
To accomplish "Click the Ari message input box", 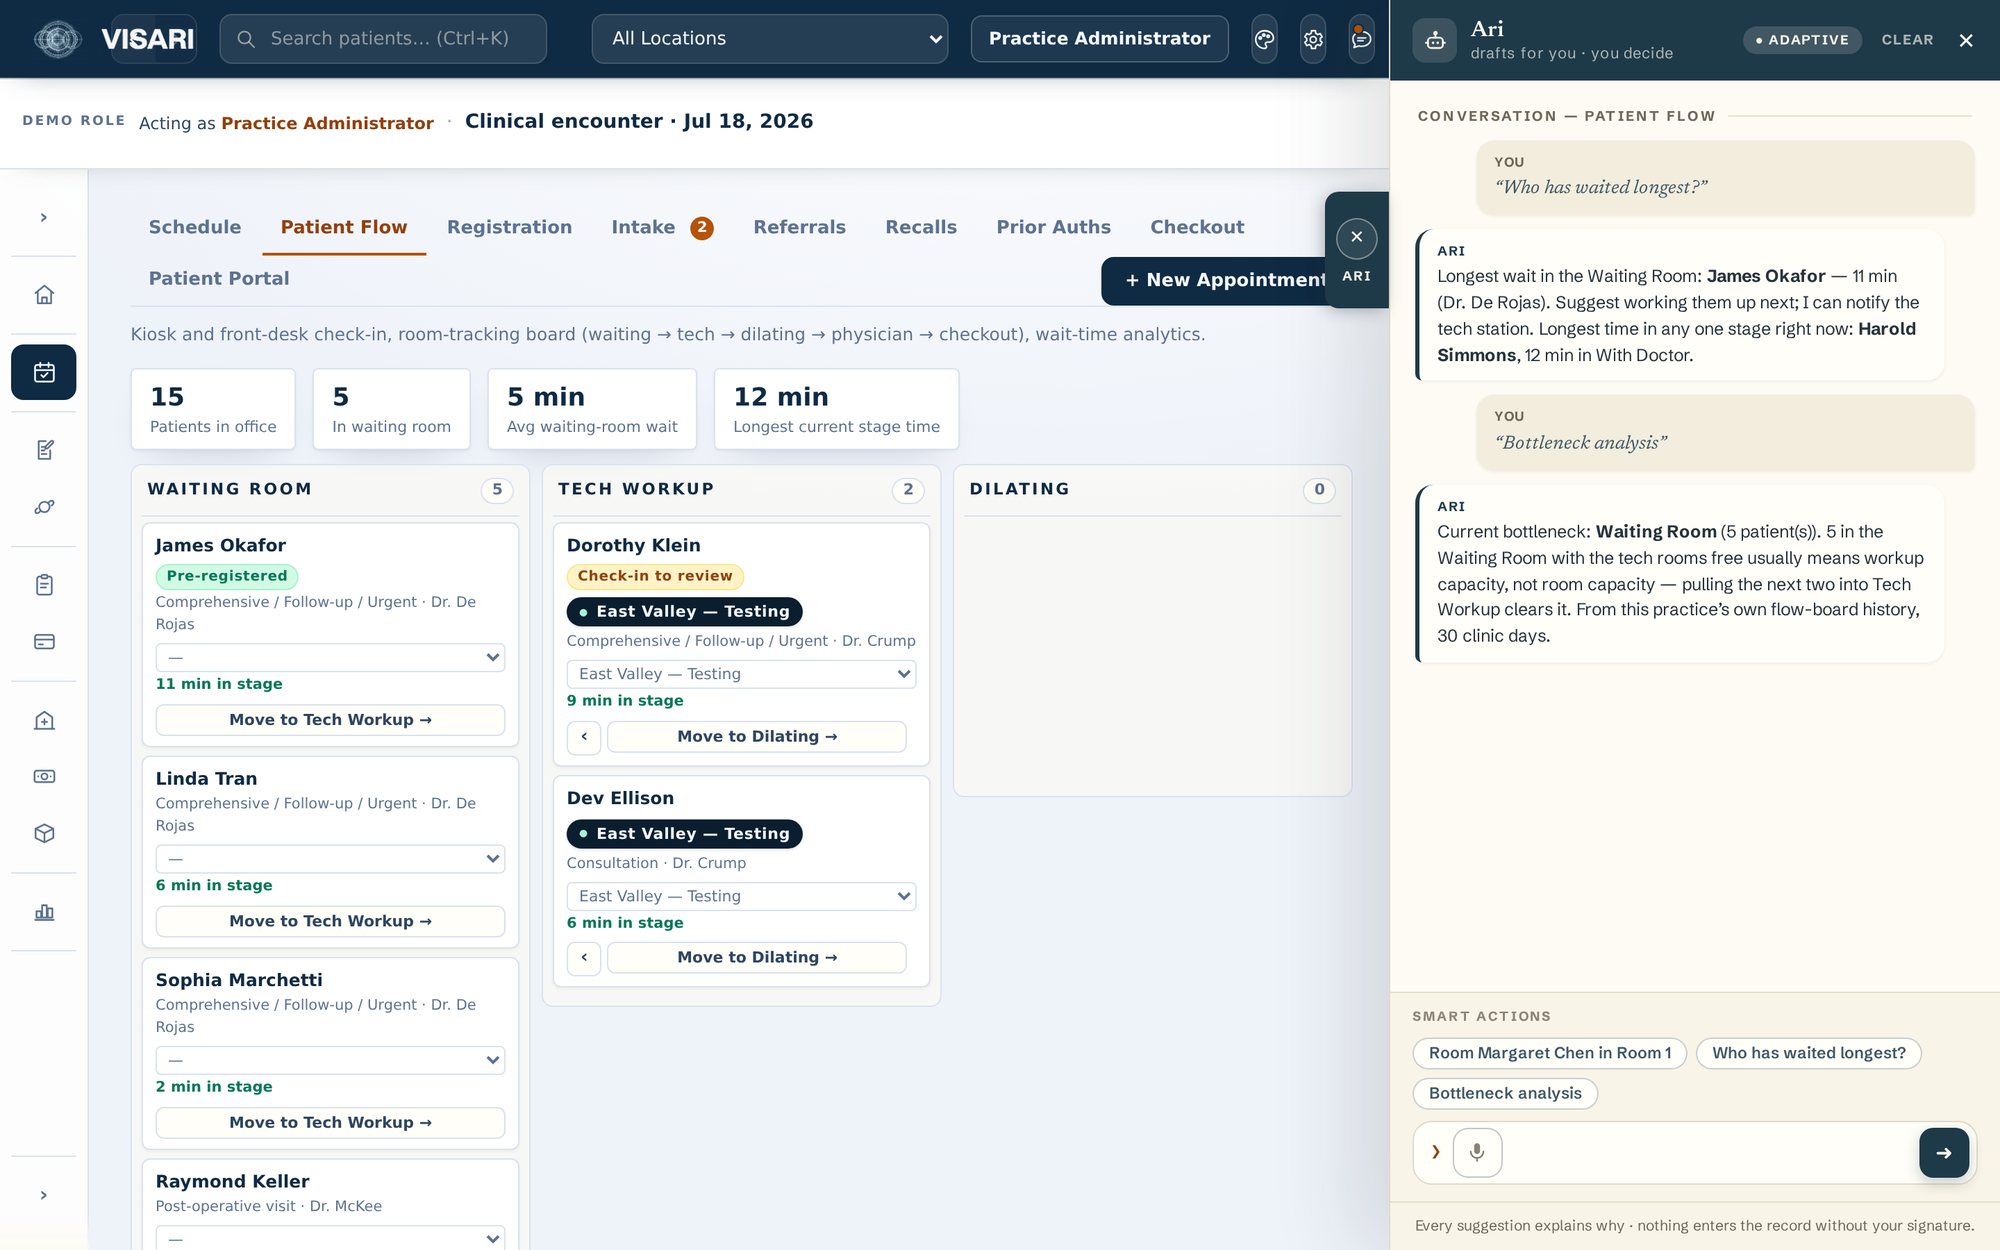I will click(1710, 1153).
